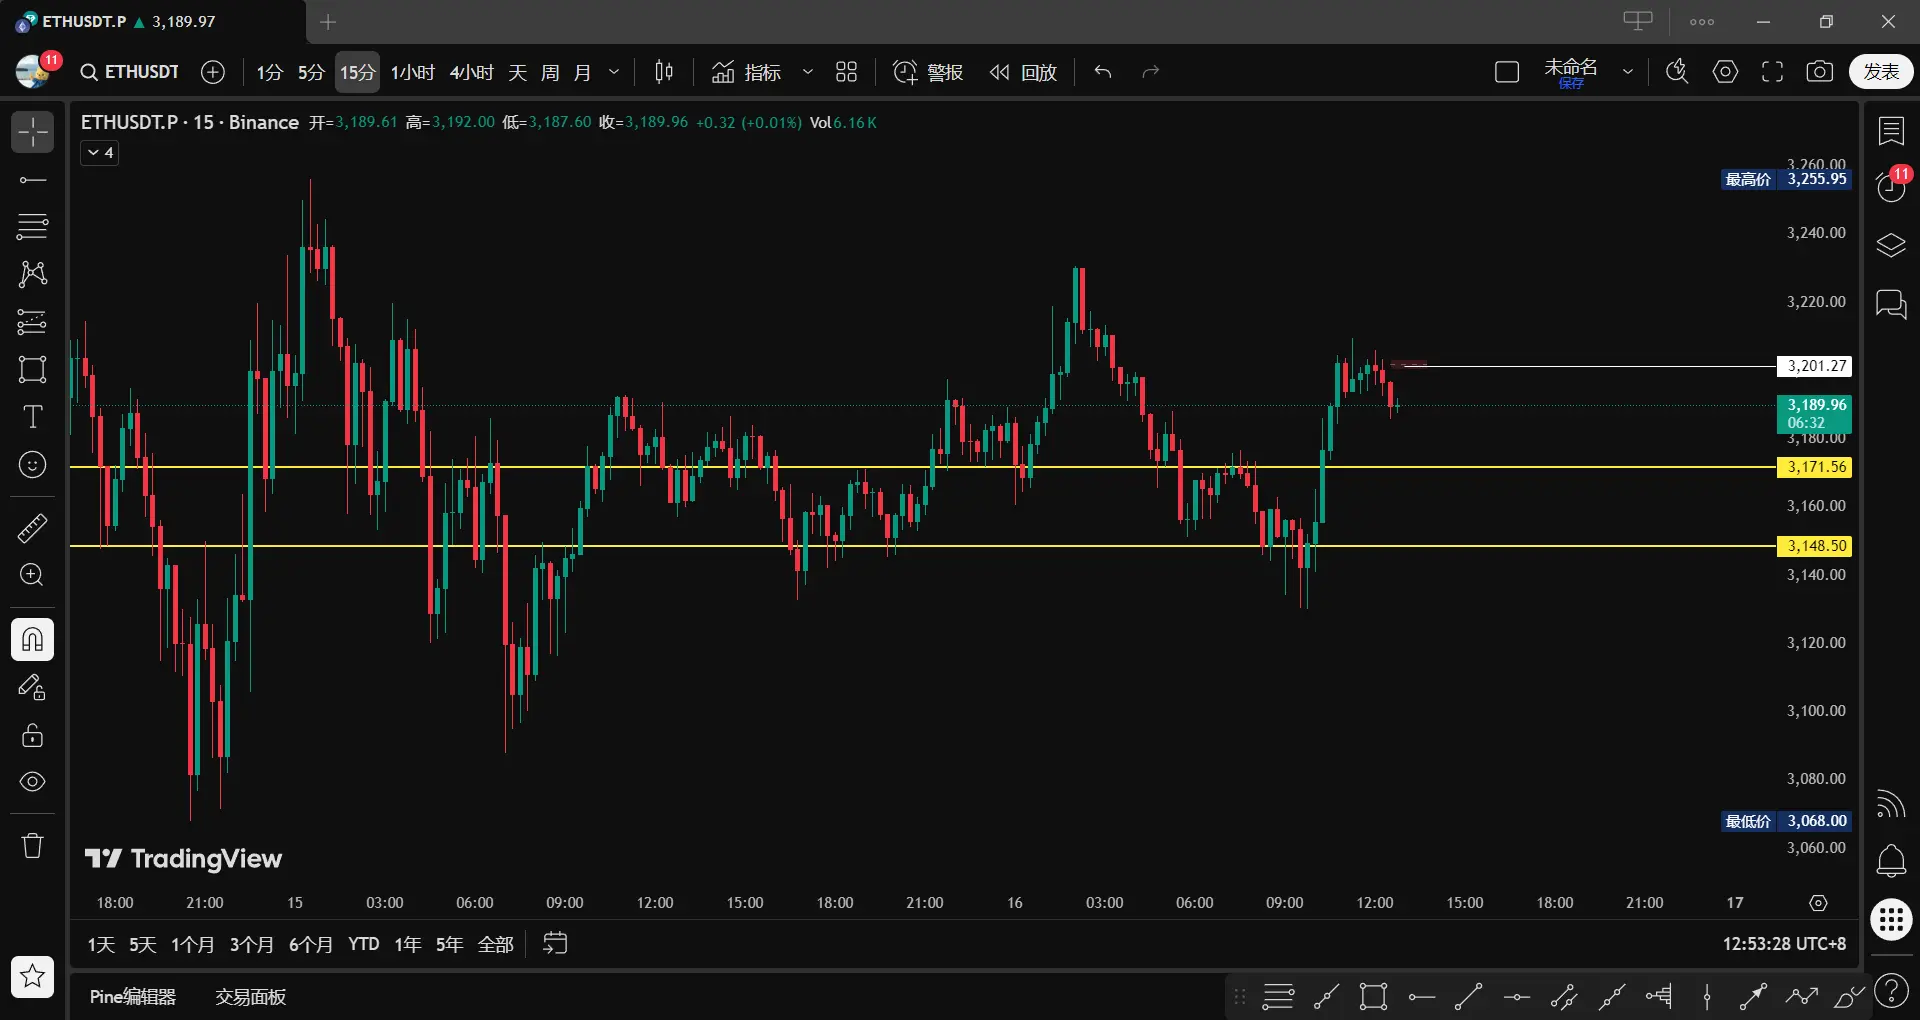Open the help center question mark
Screen dimensions: 1920x1020
[1891, 991]
